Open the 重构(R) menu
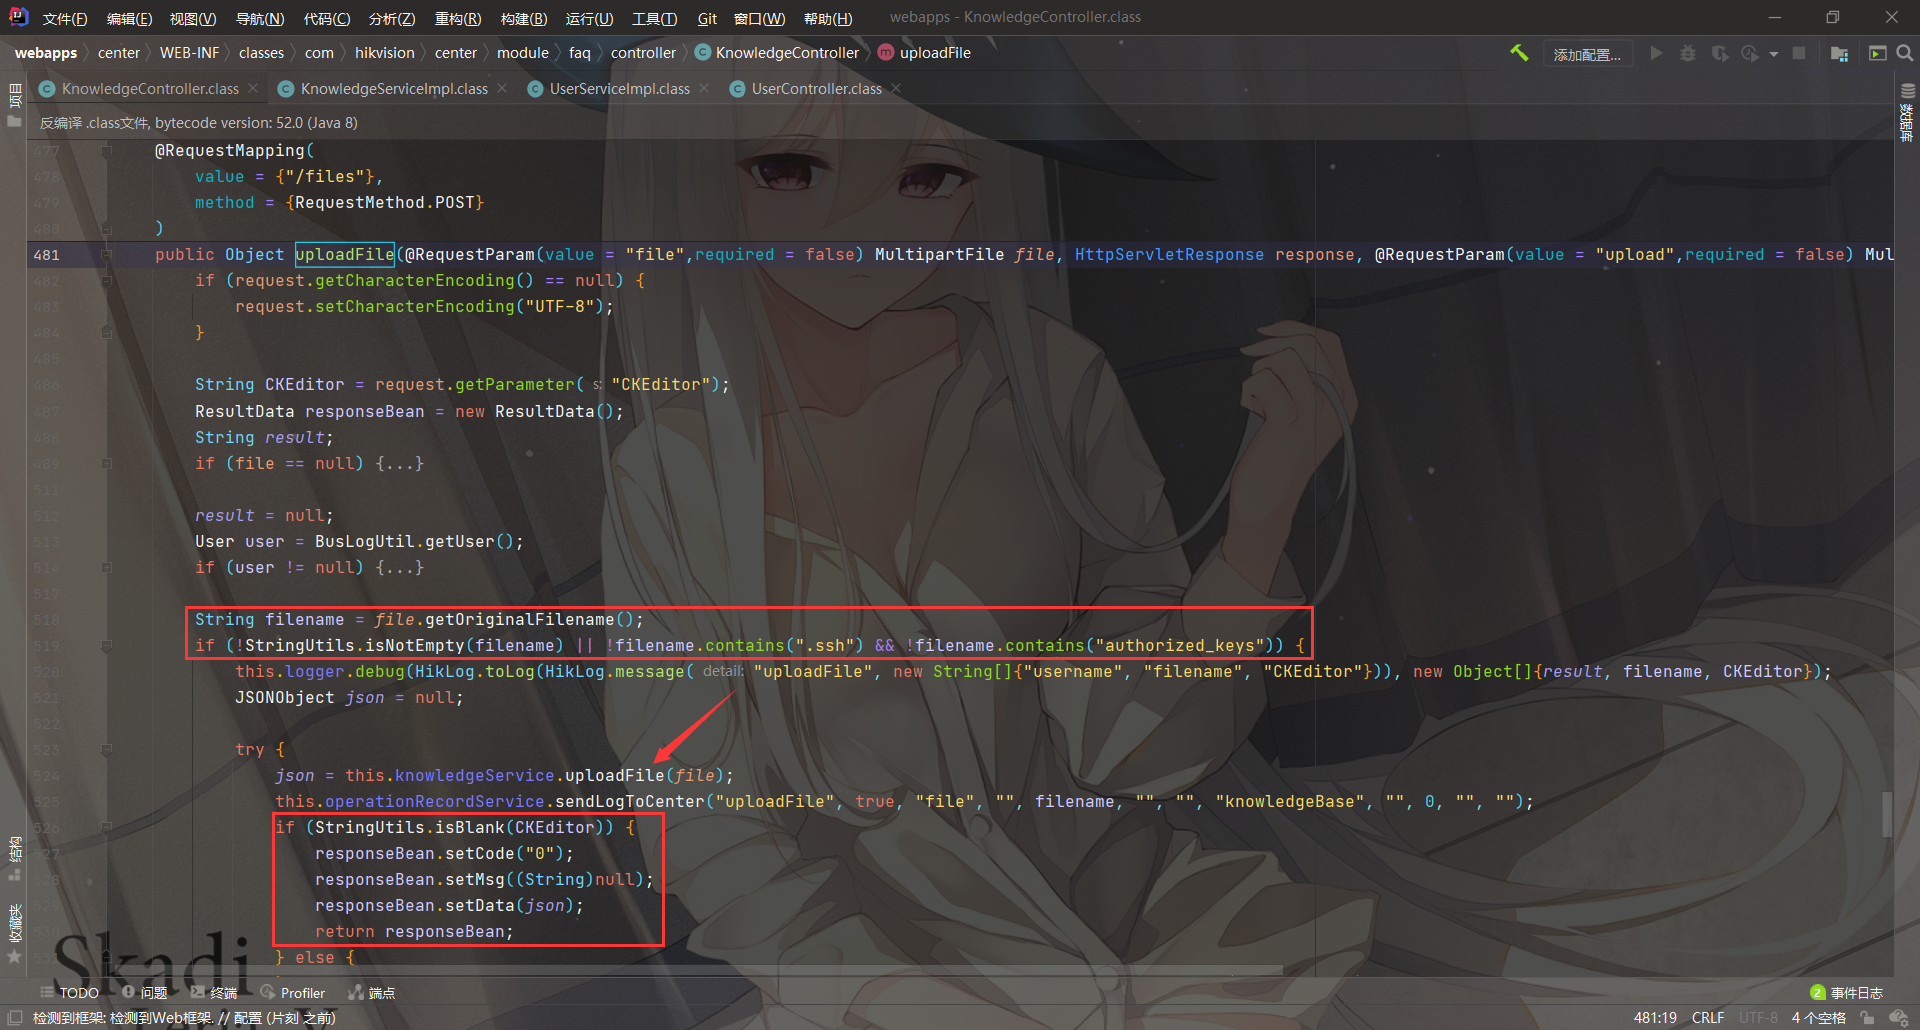Viewport: 1920px width, 1030px height. click(x=458, y=19)
